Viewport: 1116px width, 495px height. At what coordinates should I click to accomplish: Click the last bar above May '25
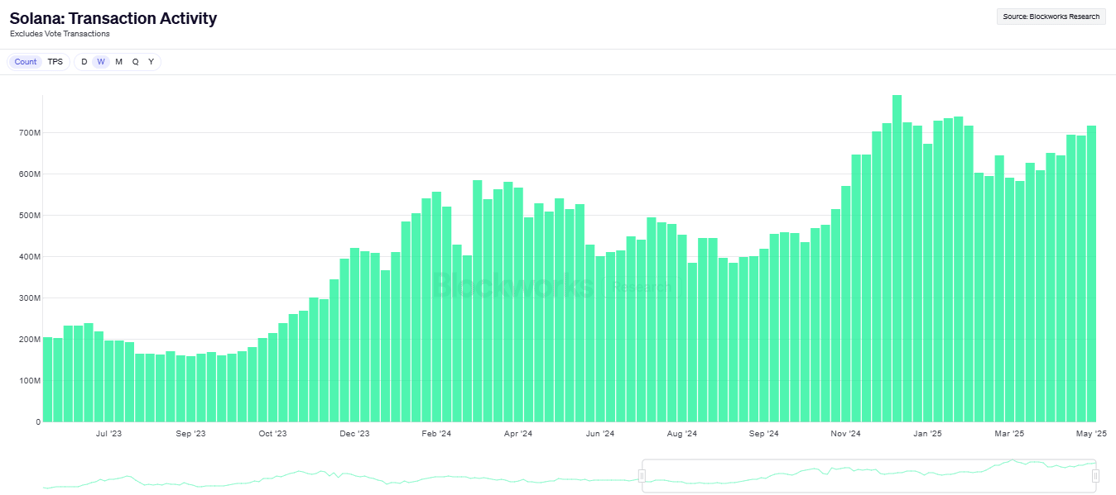(1091, 273)
